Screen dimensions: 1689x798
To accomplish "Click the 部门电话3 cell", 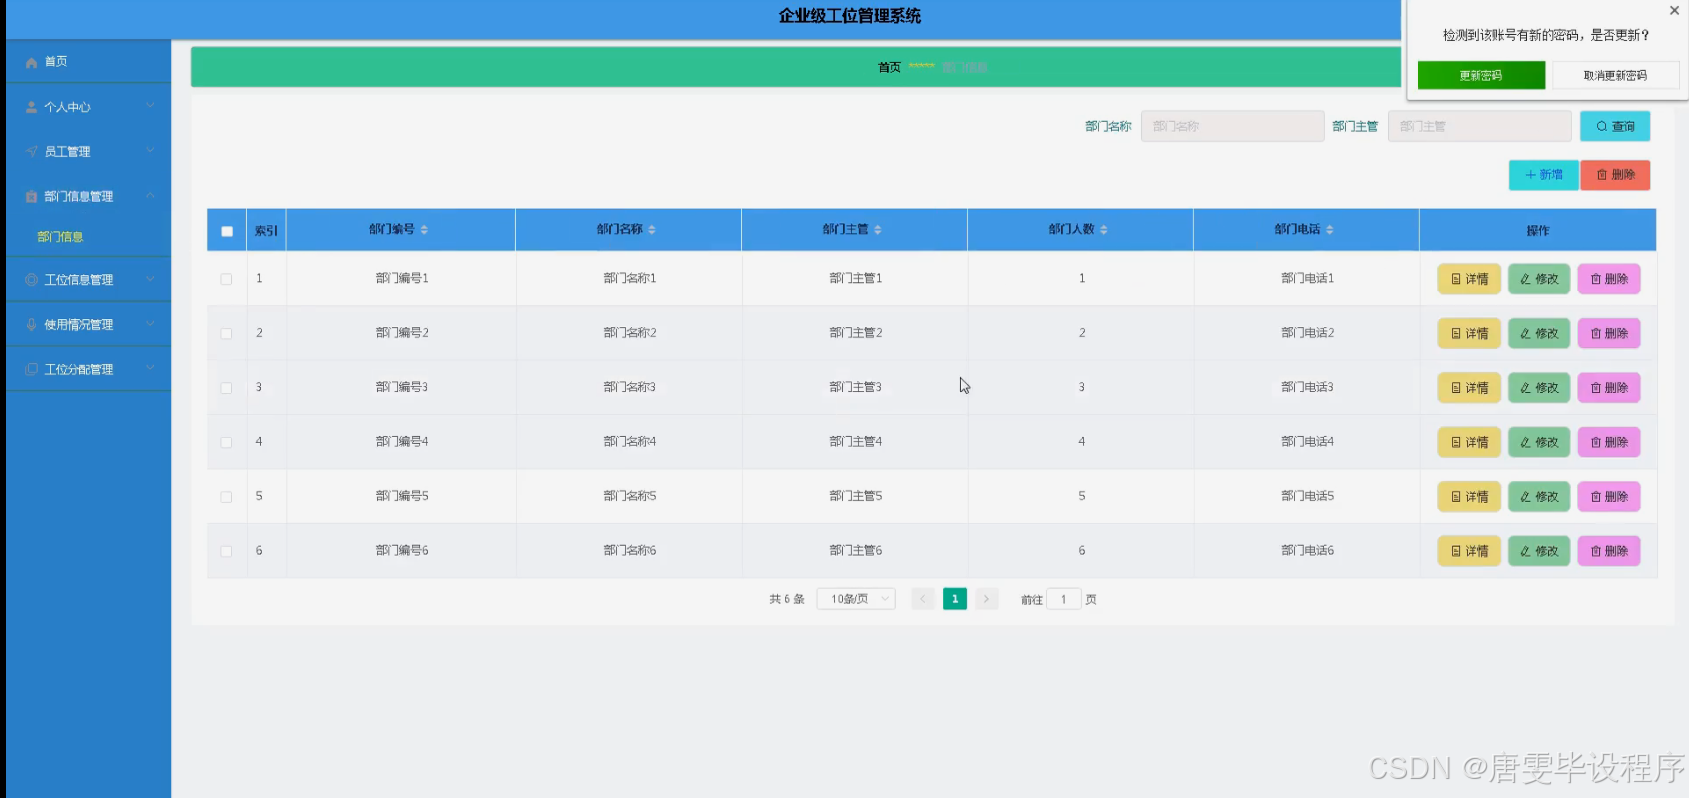I will point(1307,388).
